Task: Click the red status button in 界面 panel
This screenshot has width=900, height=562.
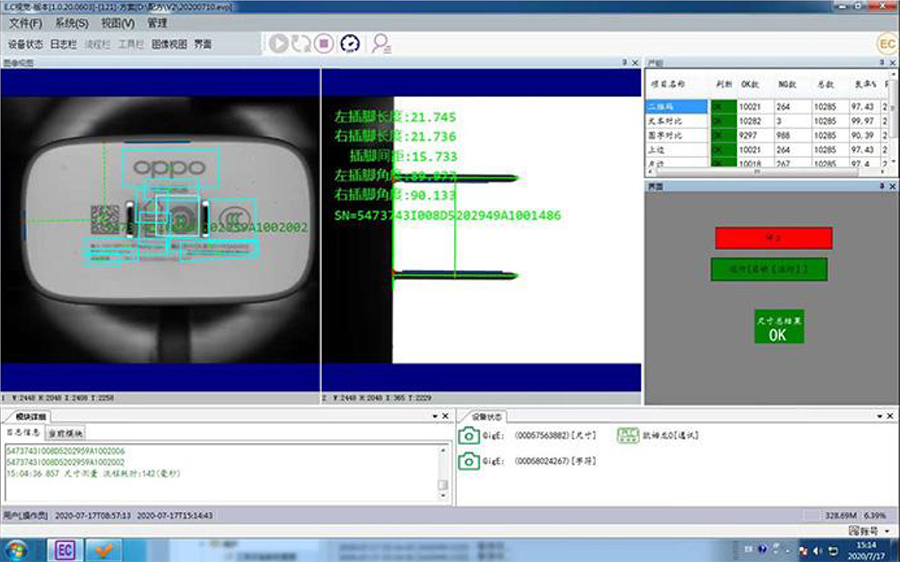Action: click(773, 238)
